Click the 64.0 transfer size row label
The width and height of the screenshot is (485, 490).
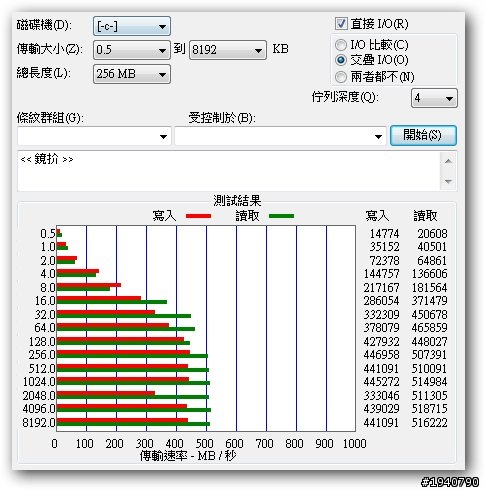(45, 328)
